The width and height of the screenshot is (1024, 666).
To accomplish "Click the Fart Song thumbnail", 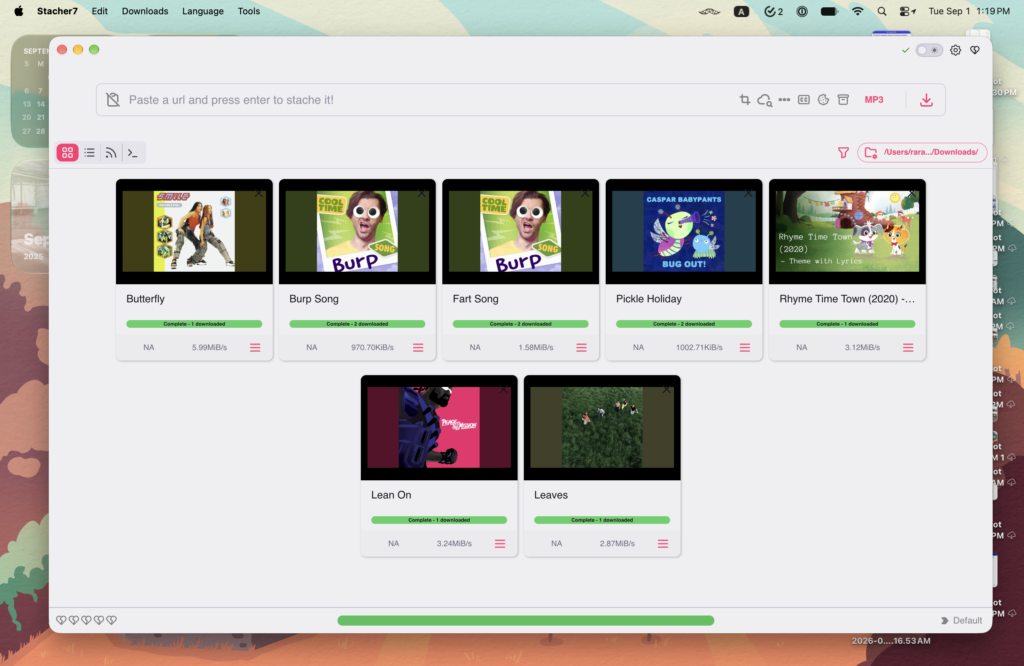I will pos(520,231).
